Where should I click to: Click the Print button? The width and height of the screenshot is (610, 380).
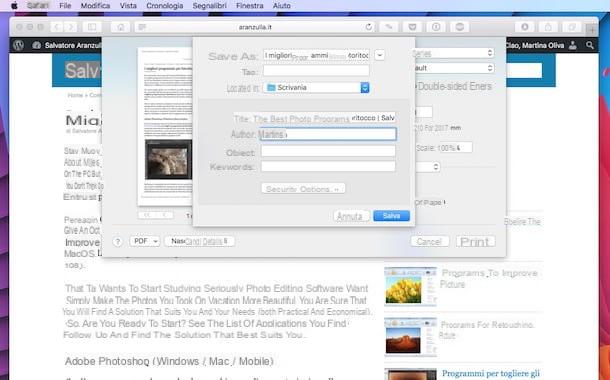point(475,242)
